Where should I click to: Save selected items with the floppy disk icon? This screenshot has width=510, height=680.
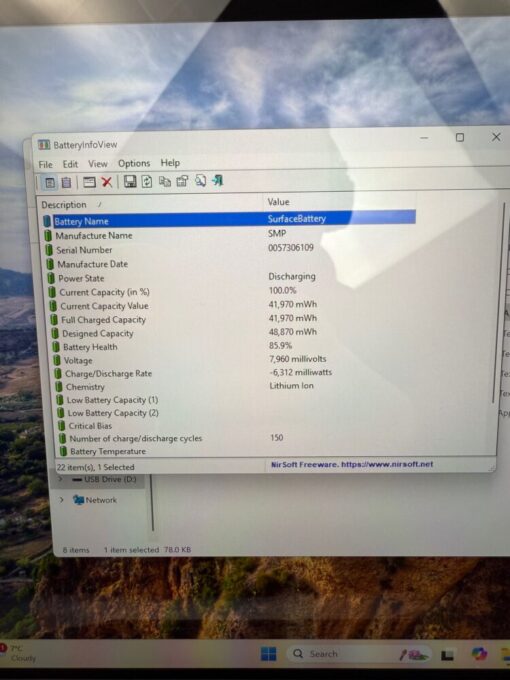(x=130, y=181)
